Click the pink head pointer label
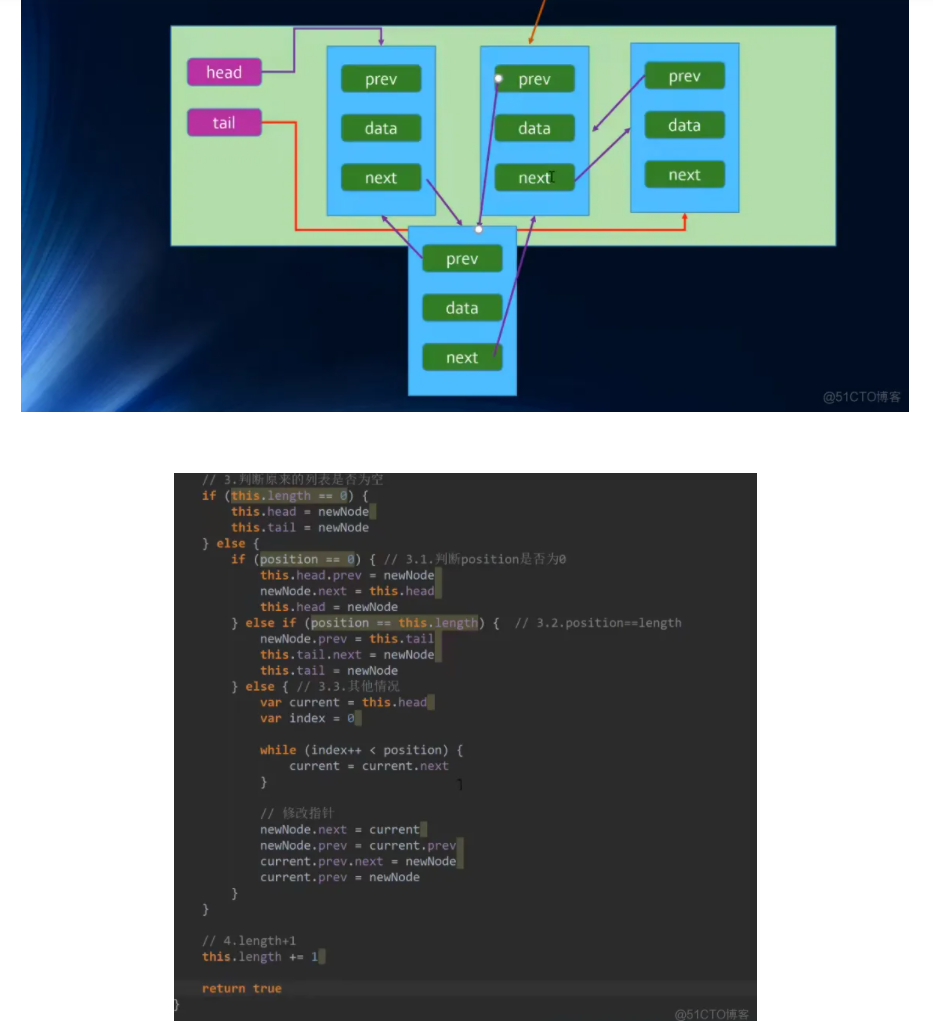The image size is (933, 1021). tap(224, 72)
